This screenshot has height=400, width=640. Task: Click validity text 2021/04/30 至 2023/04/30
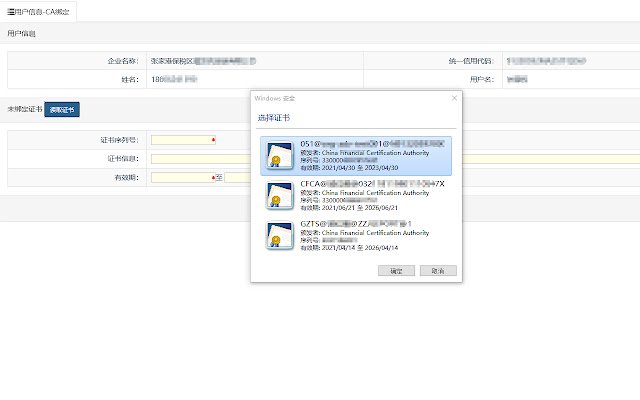tap(360, 168)
